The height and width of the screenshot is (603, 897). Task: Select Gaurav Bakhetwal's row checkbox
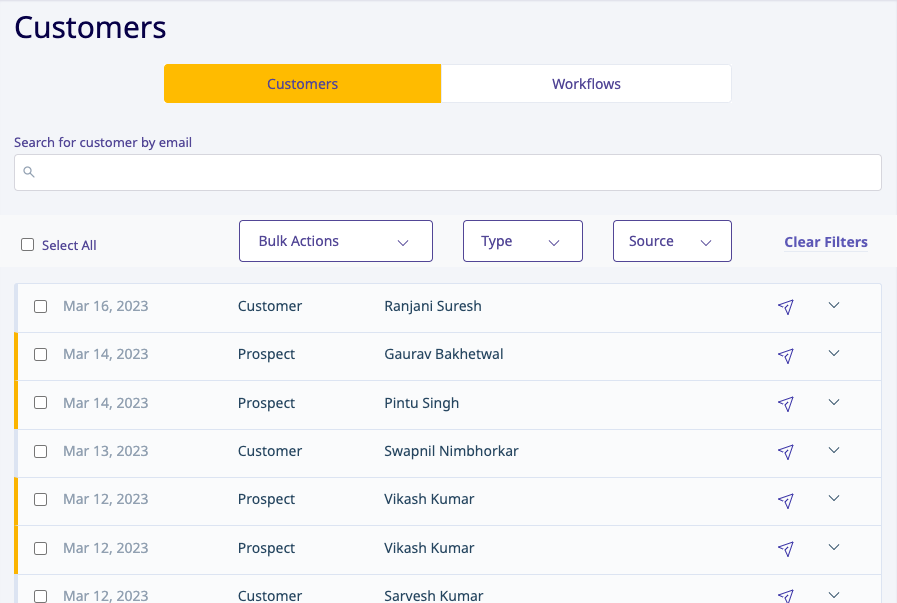coord(41,355)
